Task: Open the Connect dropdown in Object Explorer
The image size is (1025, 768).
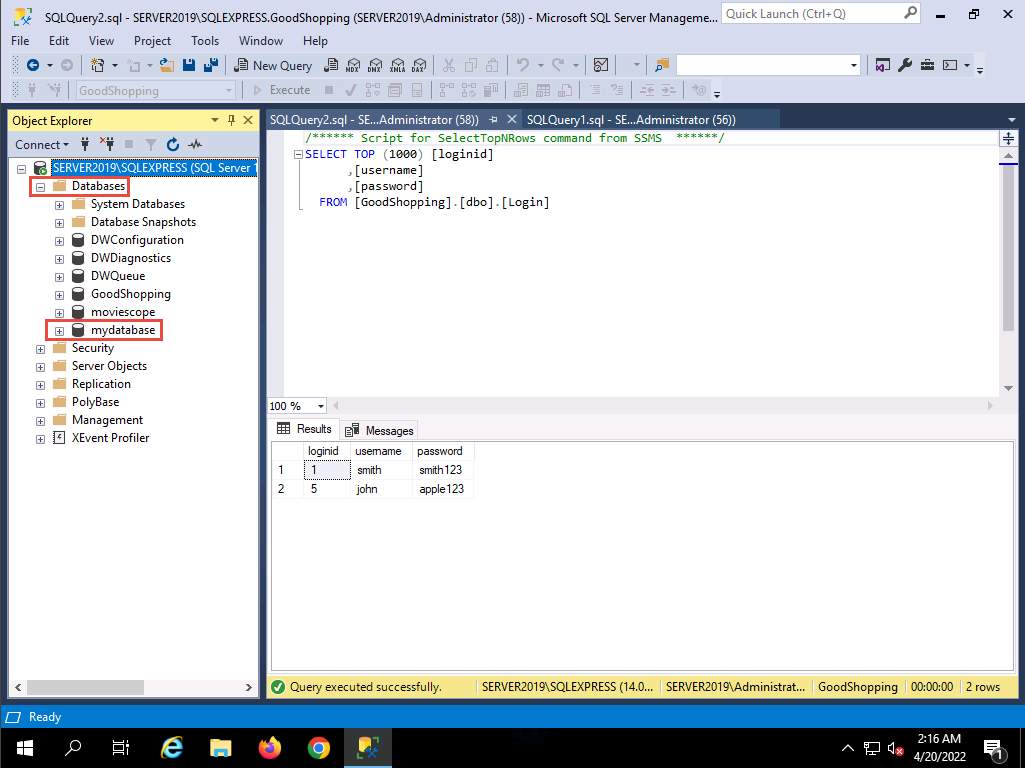Action: [x=41, y=144]
